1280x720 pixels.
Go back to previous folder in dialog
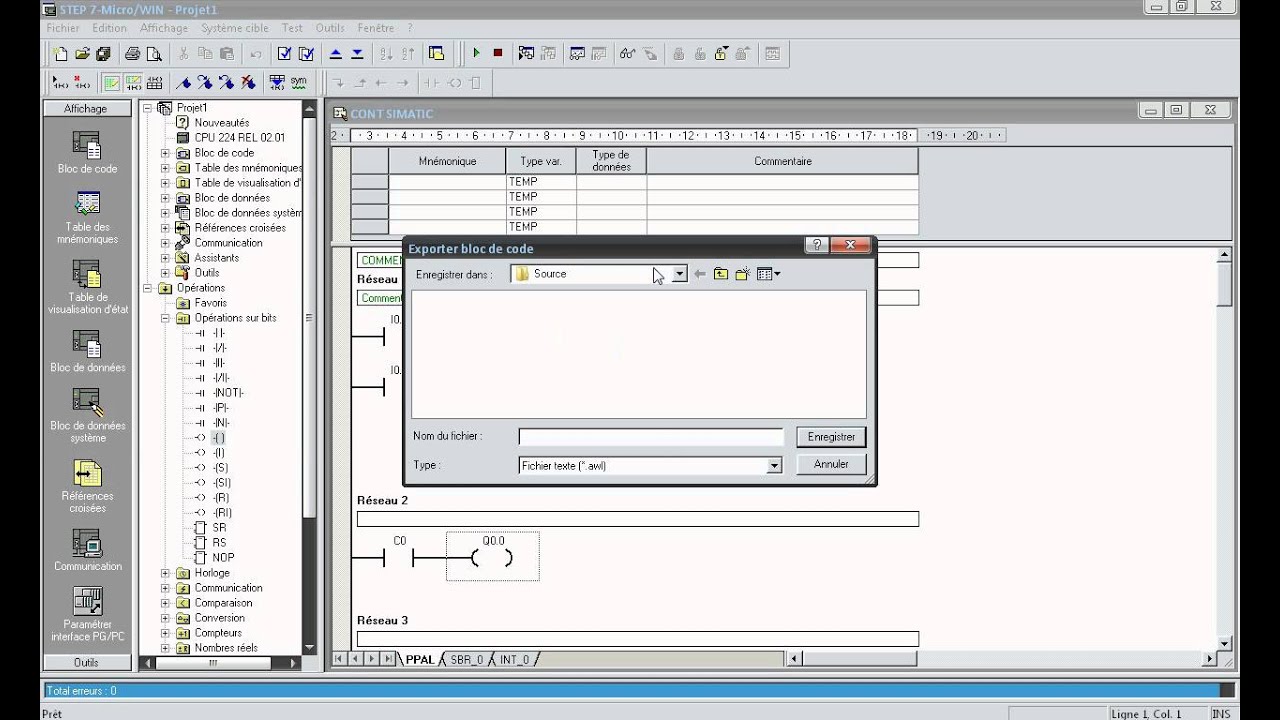699,274
